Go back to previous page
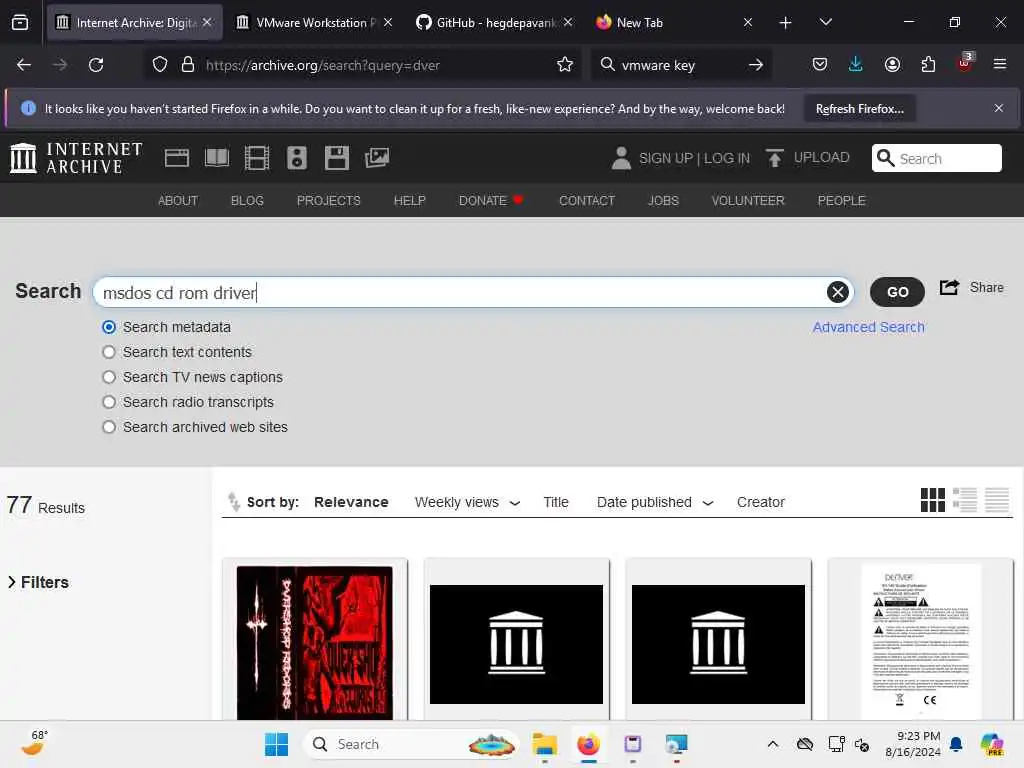1024x768 pixels. pos(24,65)
